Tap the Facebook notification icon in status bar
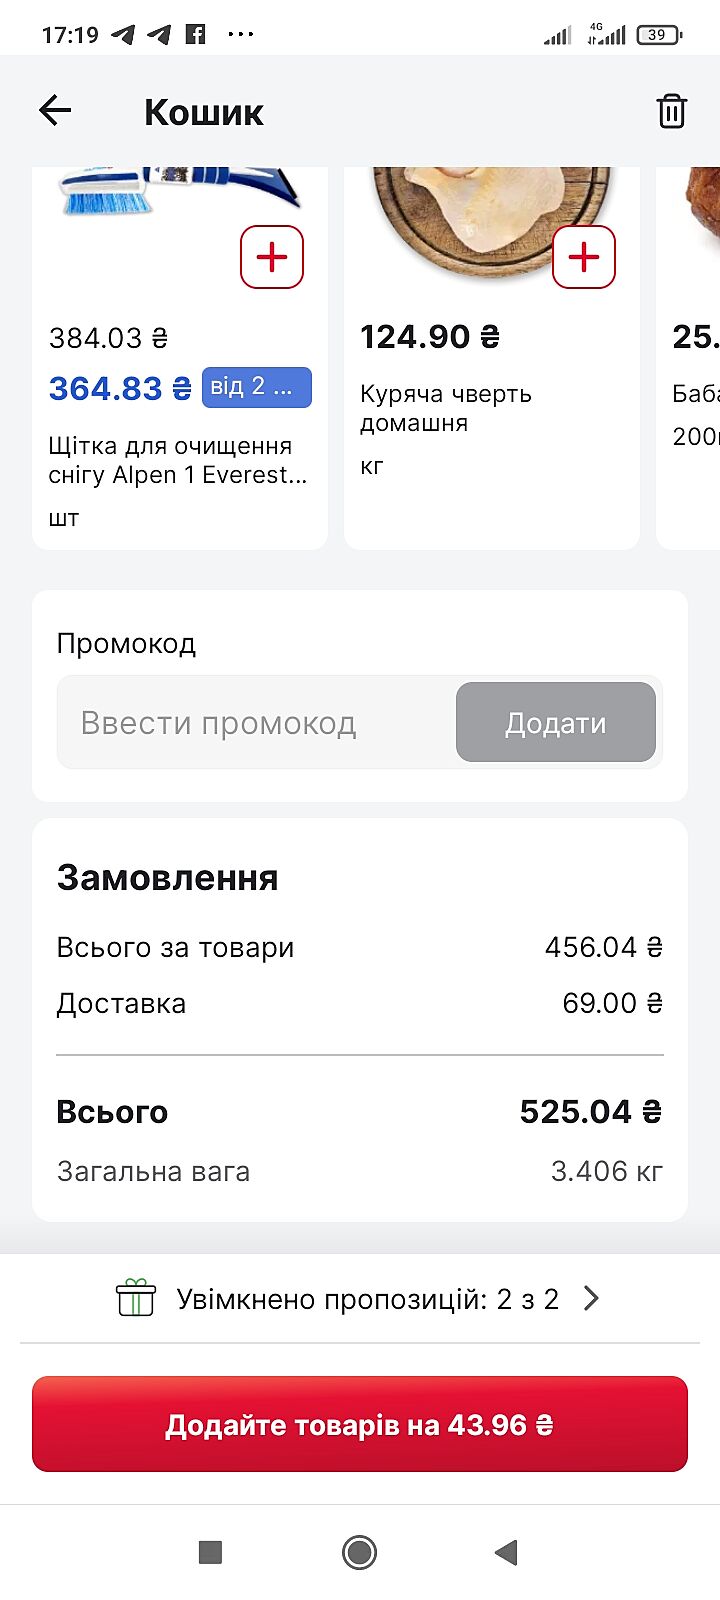This screenshot has width=720, height=1600. point(196,34)
